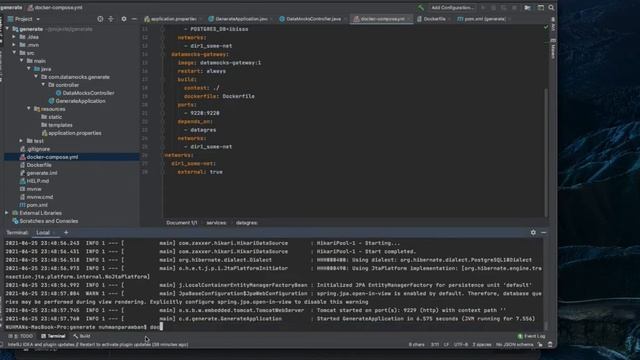The width and height of the screenshot is (640, 360).
Task: Click the Document 1/1 breadcrumb
Action: (182, 223)
